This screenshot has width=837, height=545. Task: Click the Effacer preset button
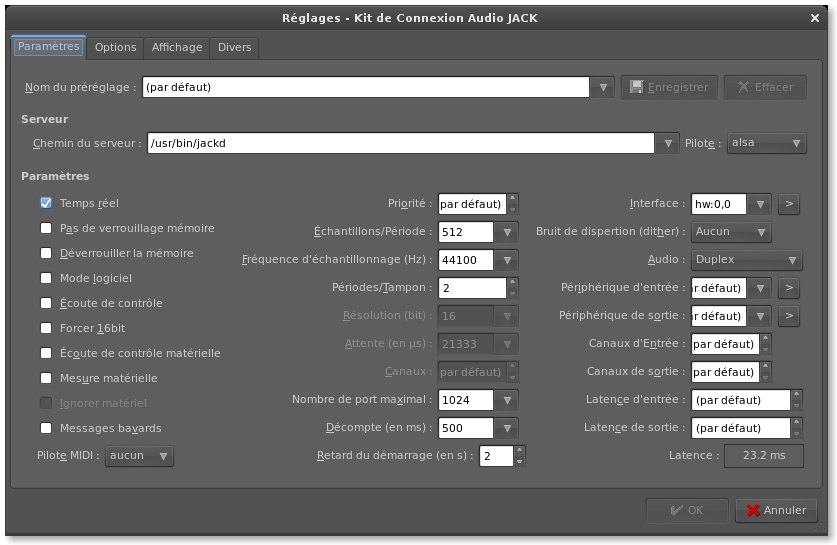click(765, 87)
